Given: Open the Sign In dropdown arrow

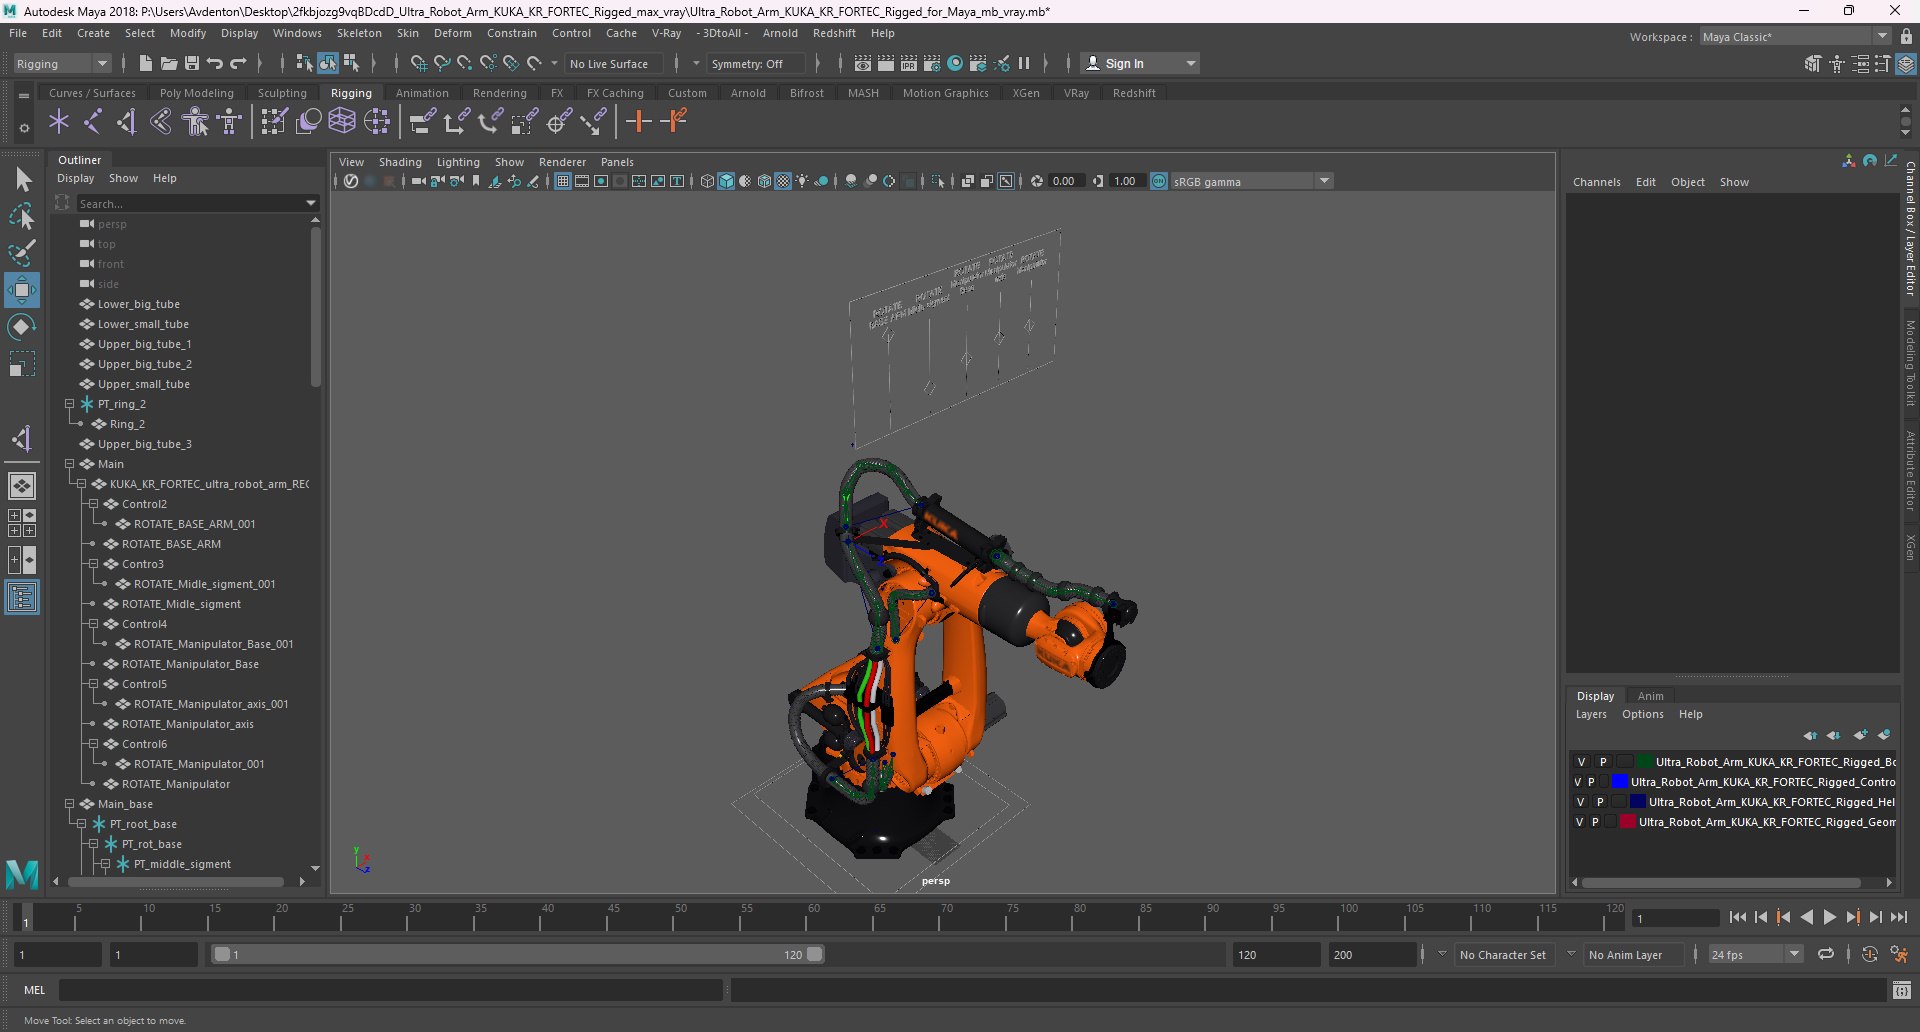Looking at the screenshot, I should tap(1190, 63).
